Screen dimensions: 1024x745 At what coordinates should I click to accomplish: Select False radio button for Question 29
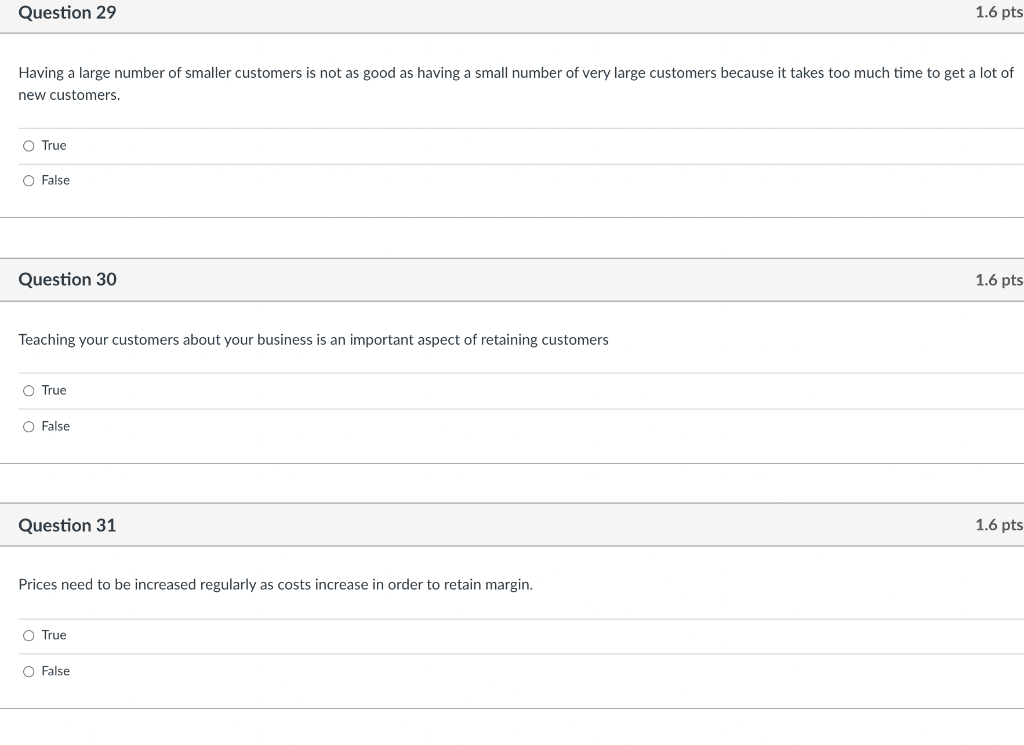pos(29,181)
